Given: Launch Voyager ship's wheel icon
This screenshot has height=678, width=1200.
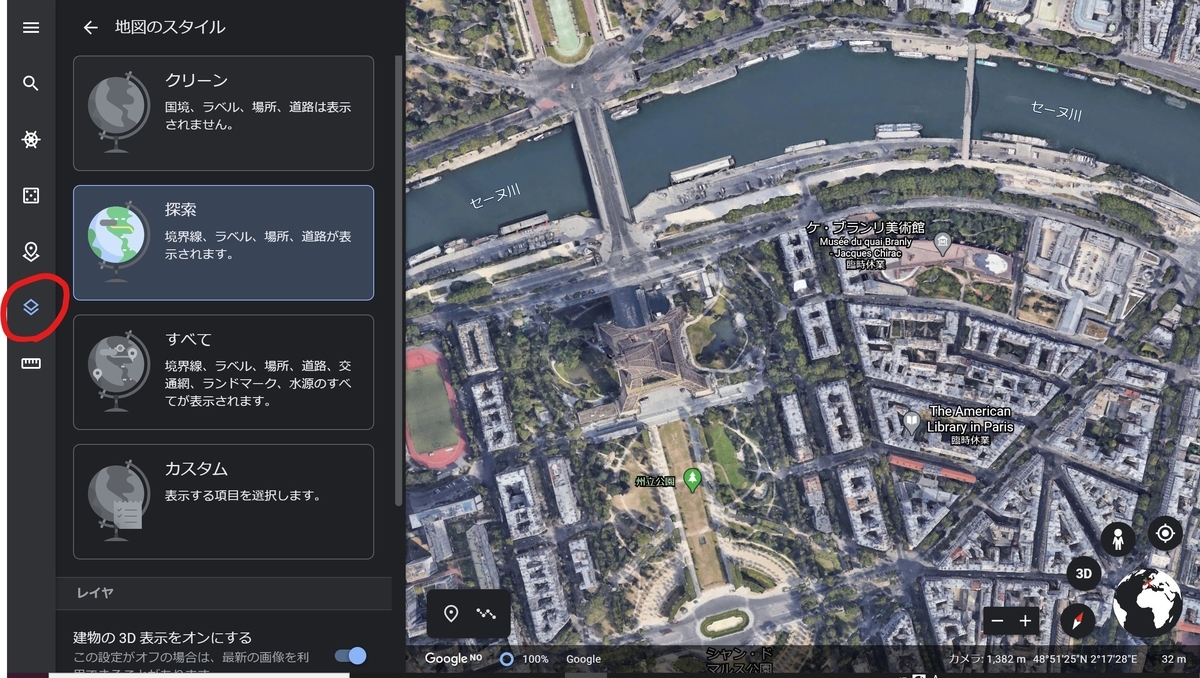Looking at the screenshot, I should click(x=31, y=139).
